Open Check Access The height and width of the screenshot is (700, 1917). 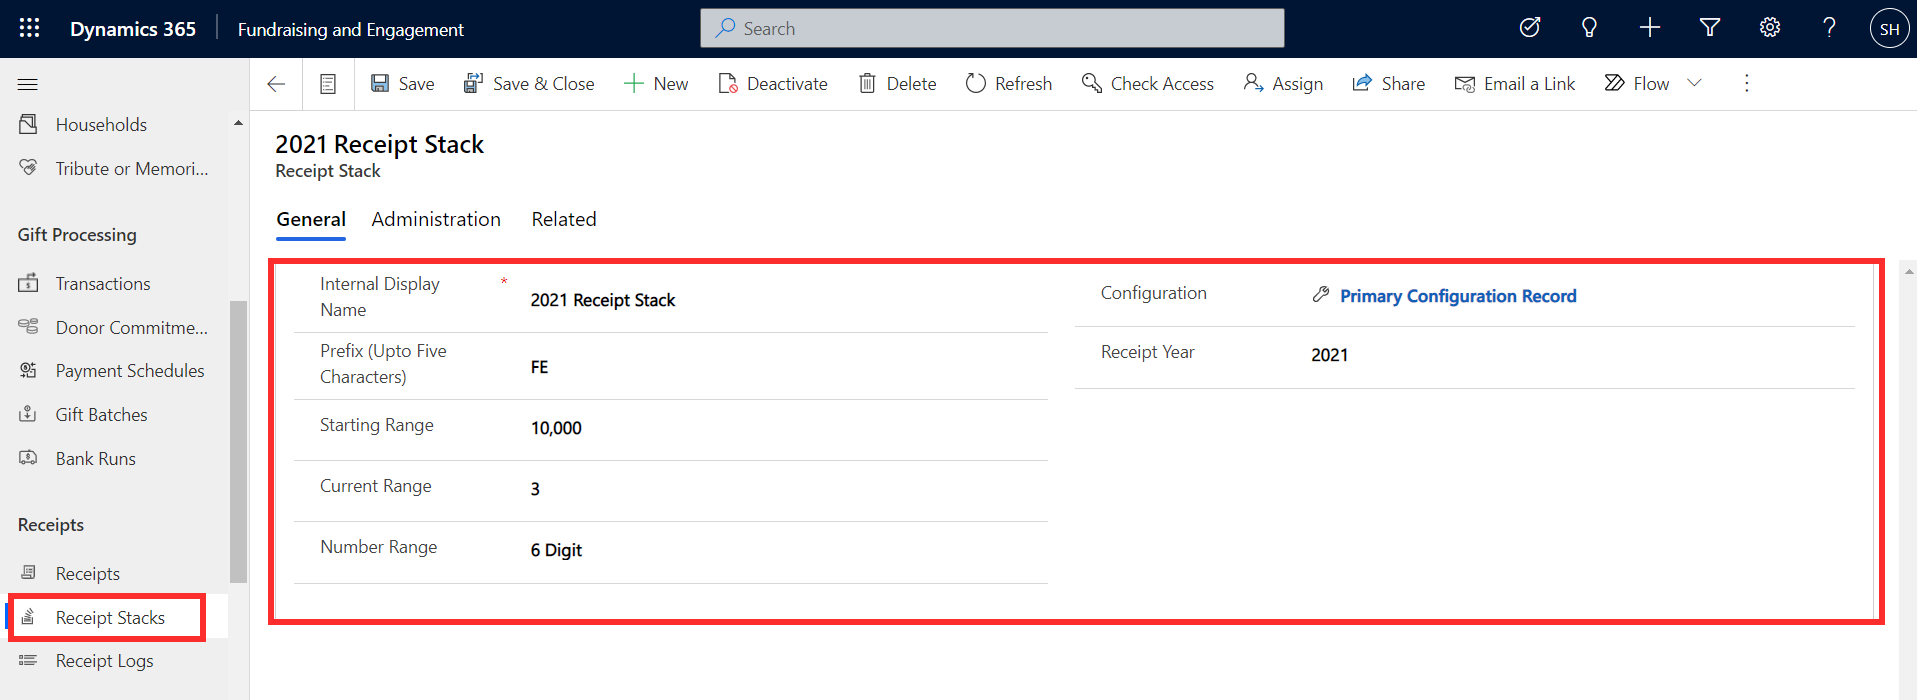pyautogui.click(x=1148, y=84)
